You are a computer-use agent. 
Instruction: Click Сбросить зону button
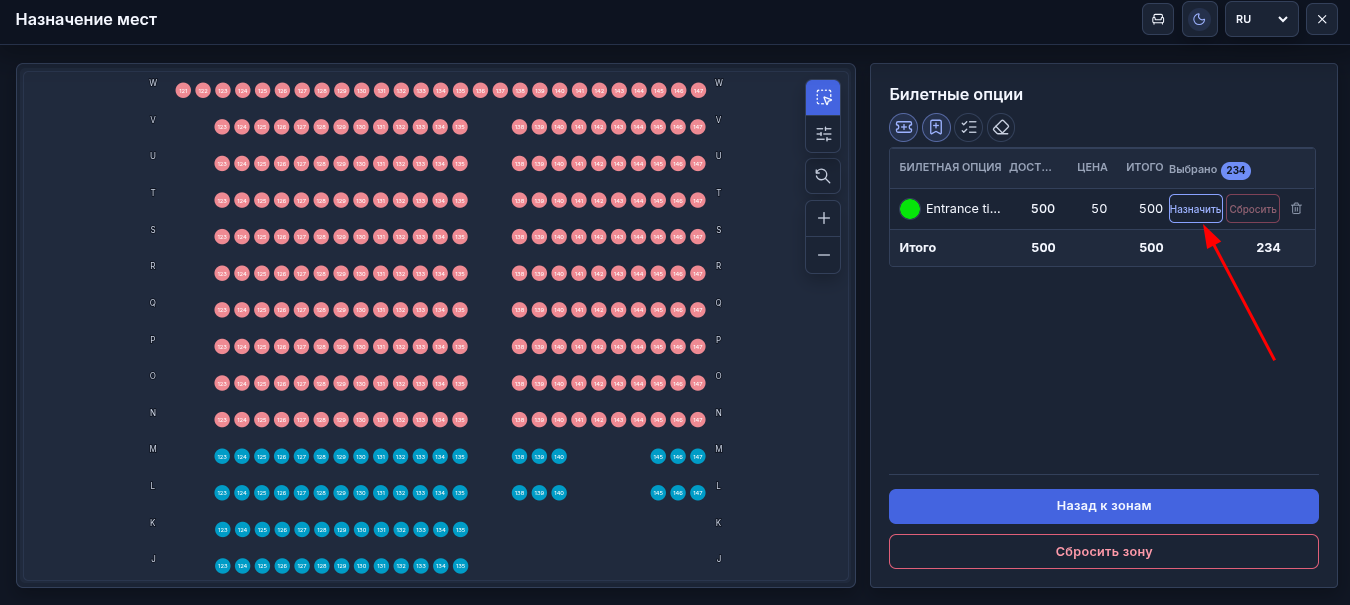(x=1104, y=551)
